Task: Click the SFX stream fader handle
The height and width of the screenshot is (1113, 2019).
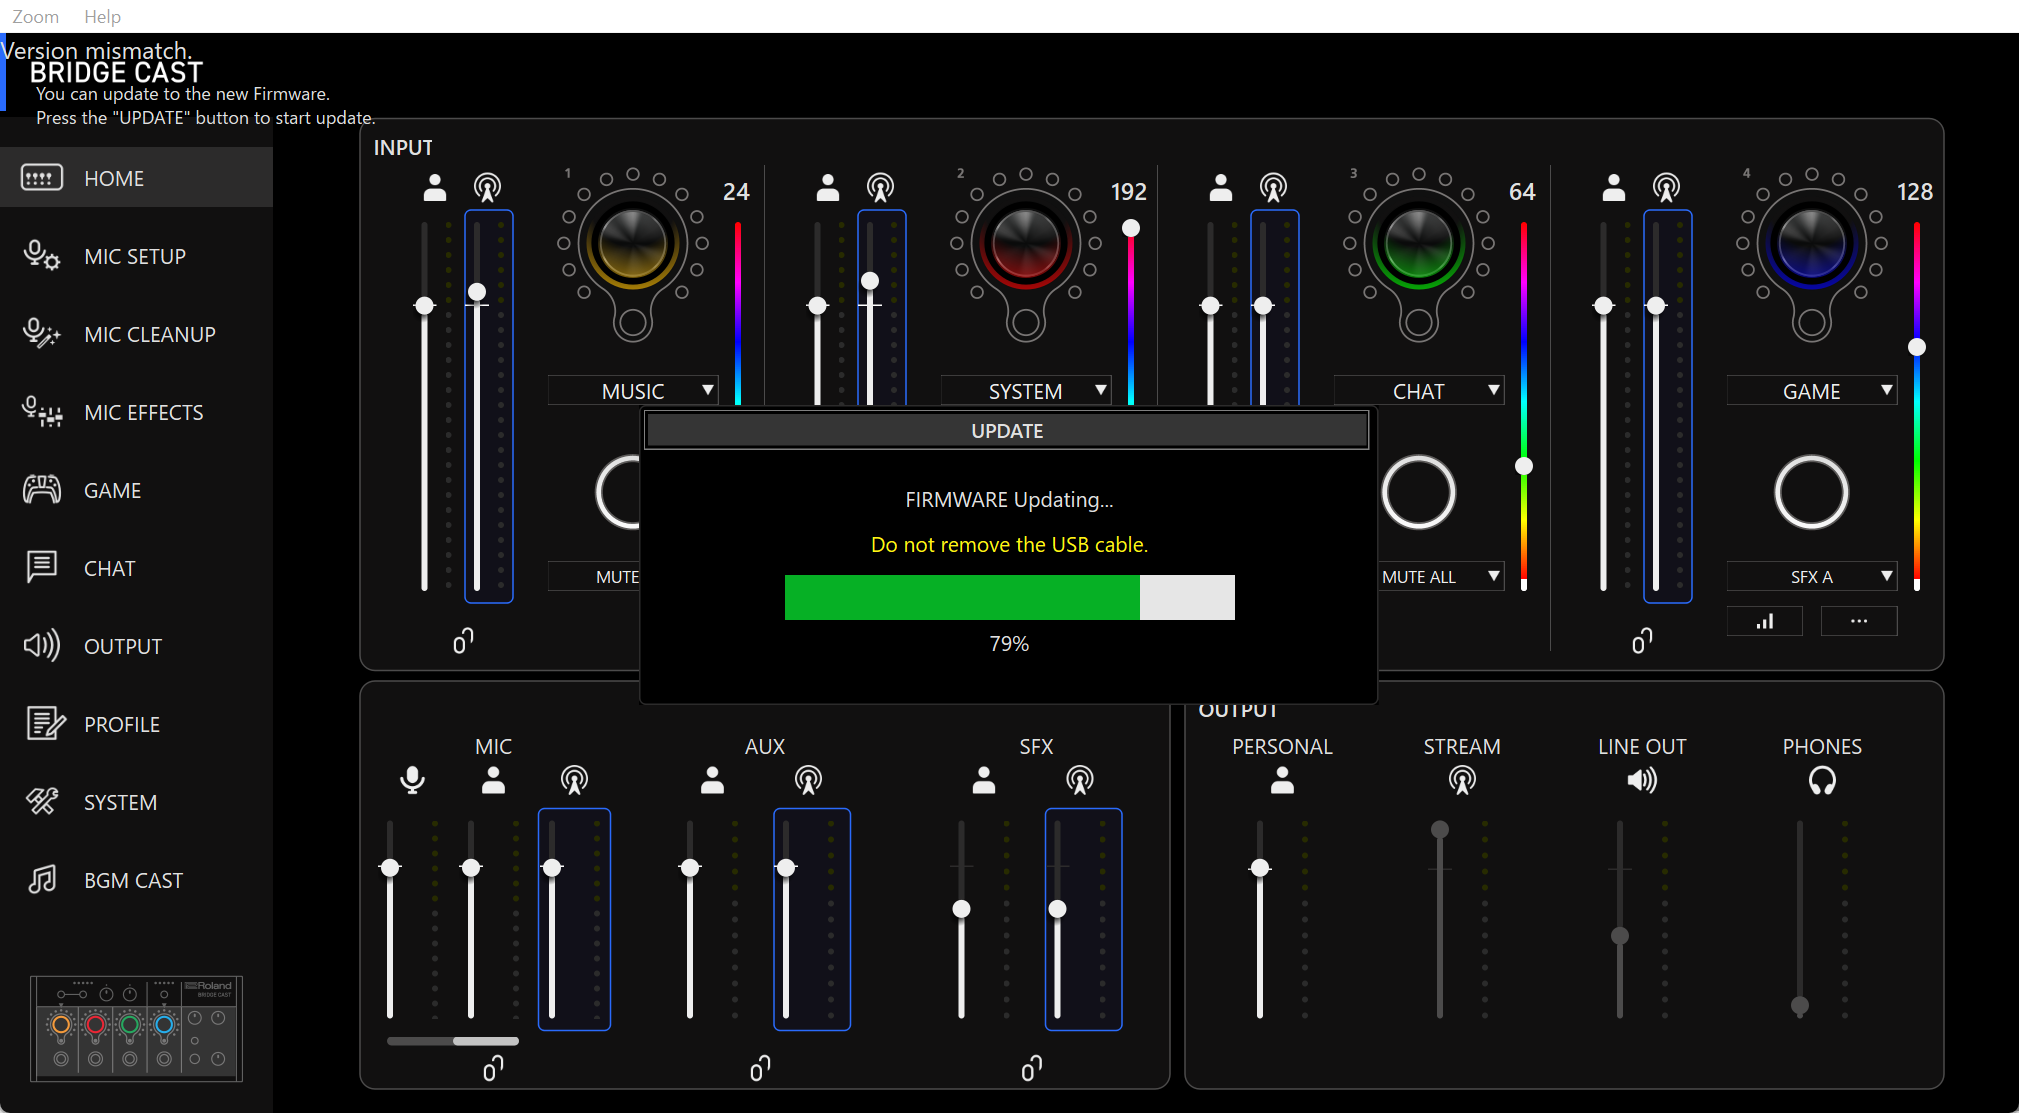Action: pyautogui.click(x=1057, y=909)
